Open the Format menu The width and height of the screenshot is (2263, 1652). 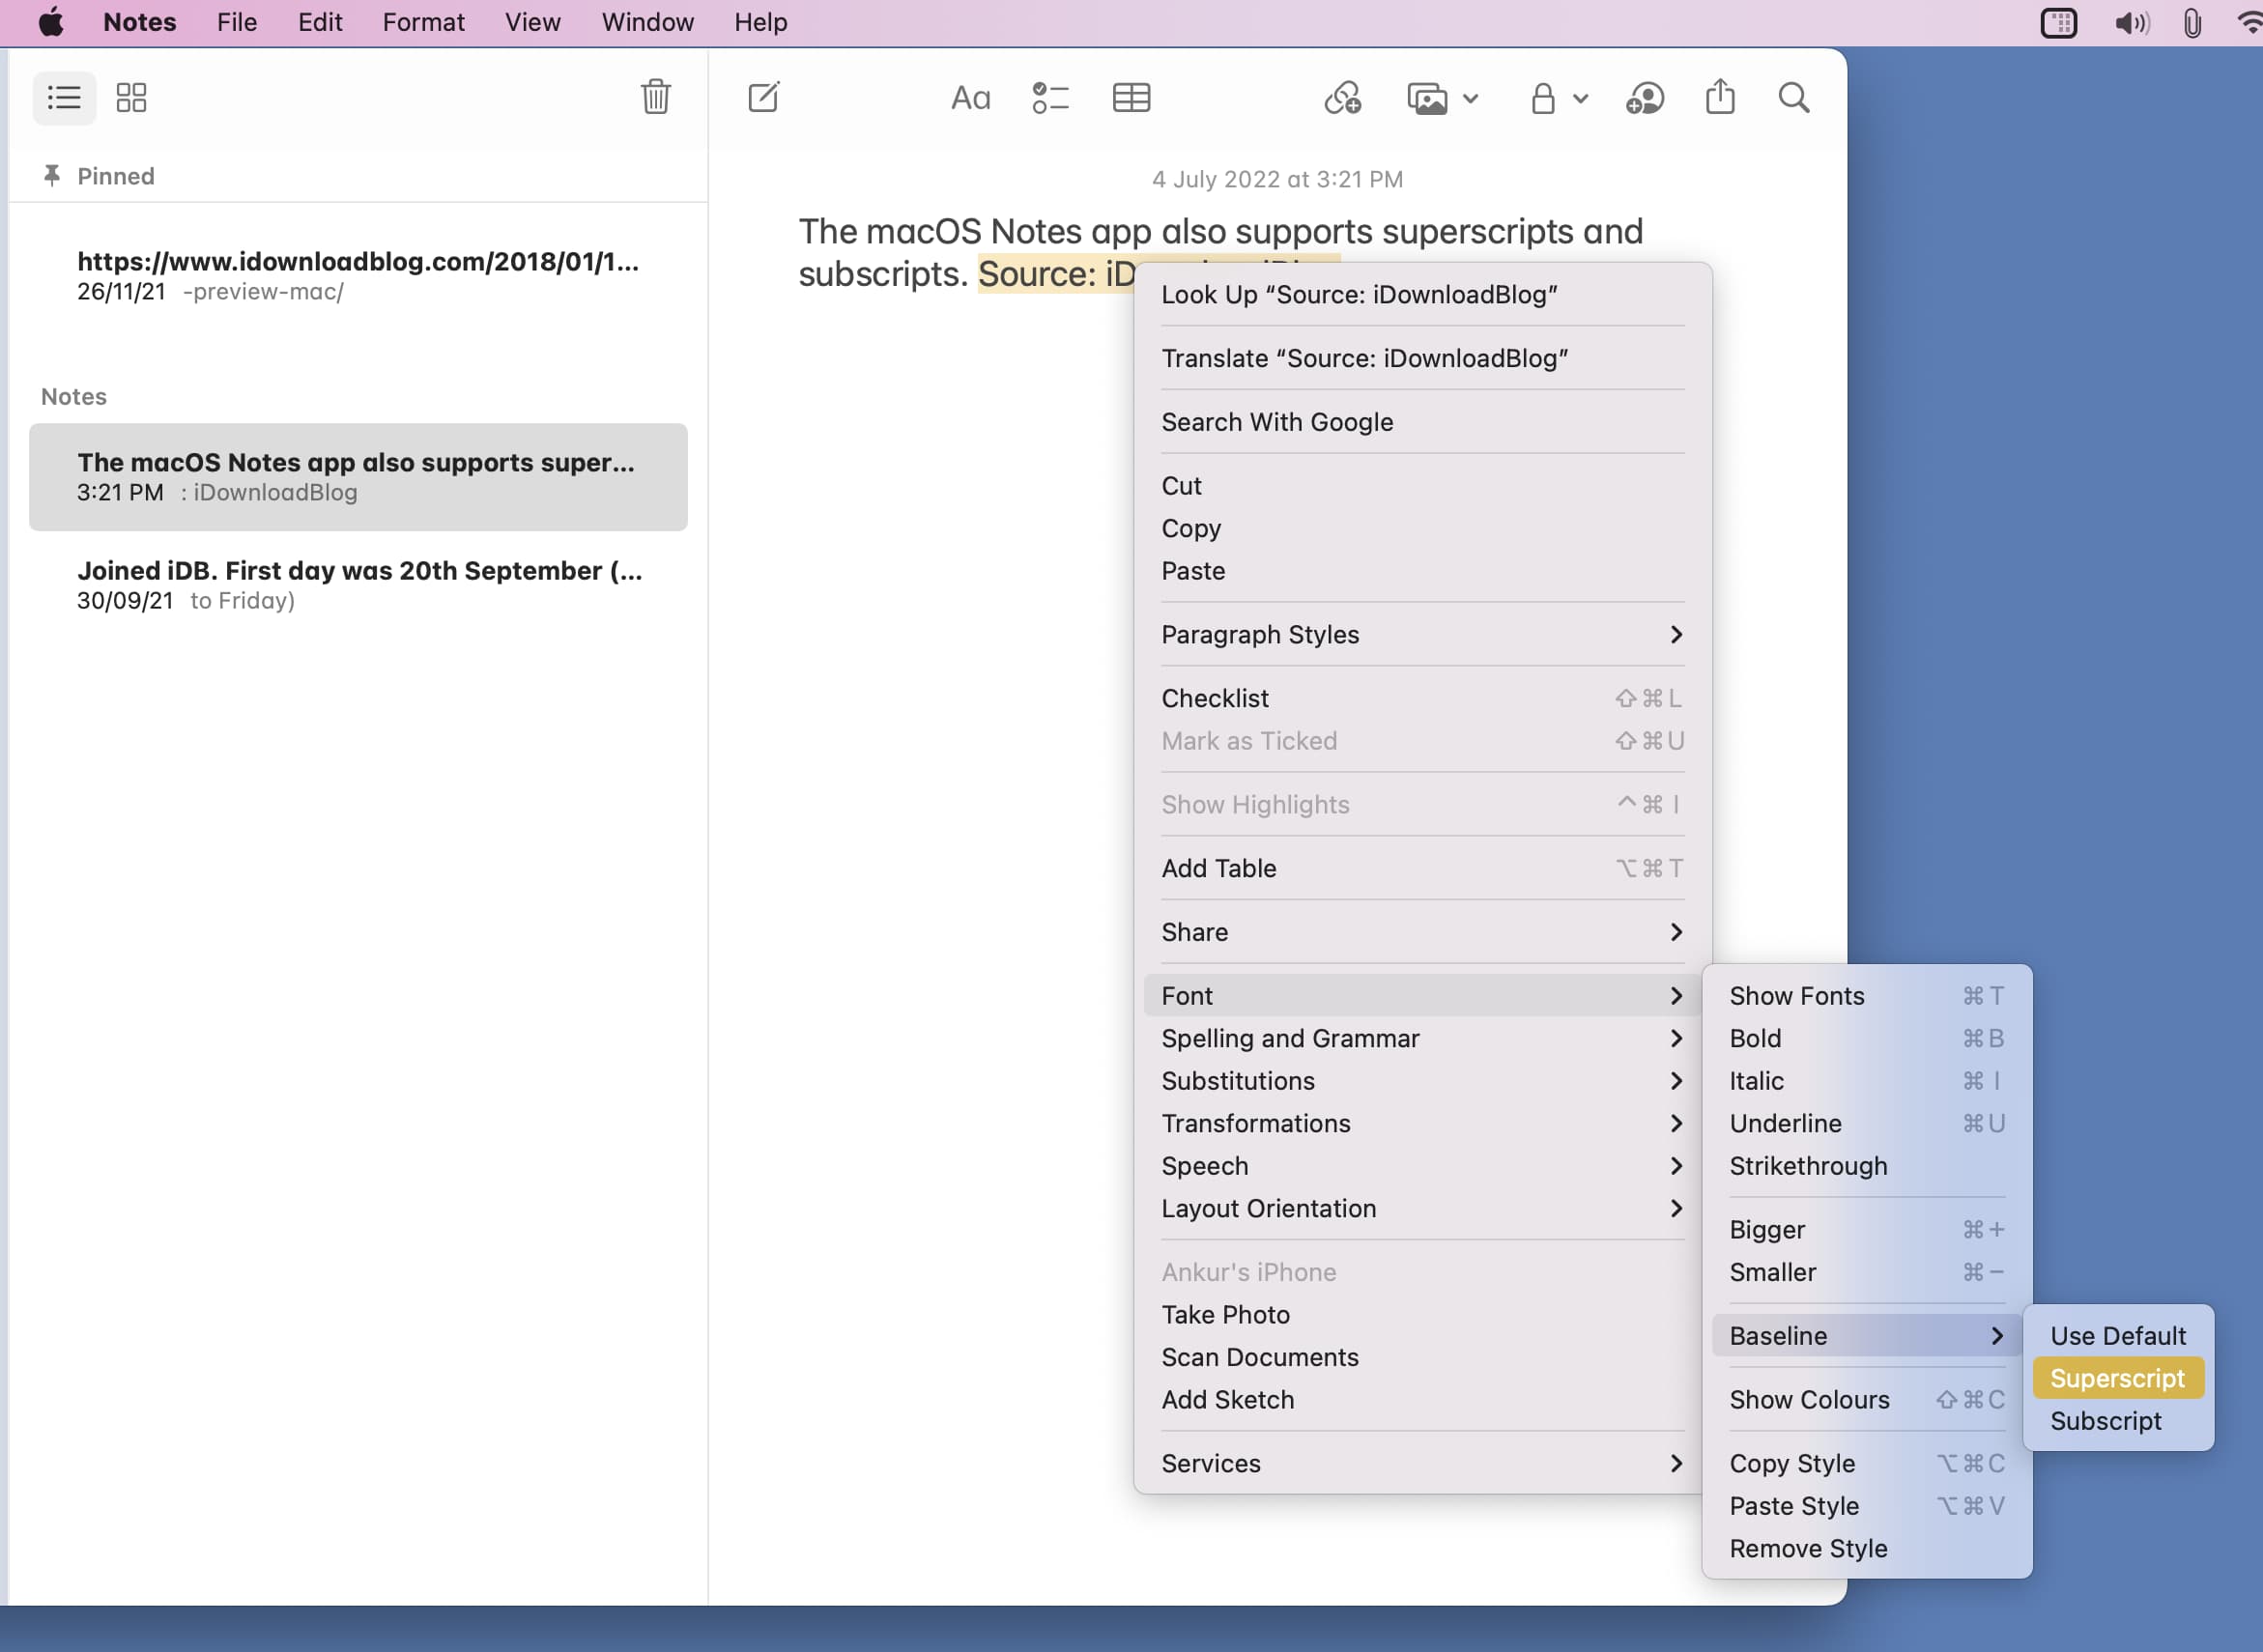point(423,22)
